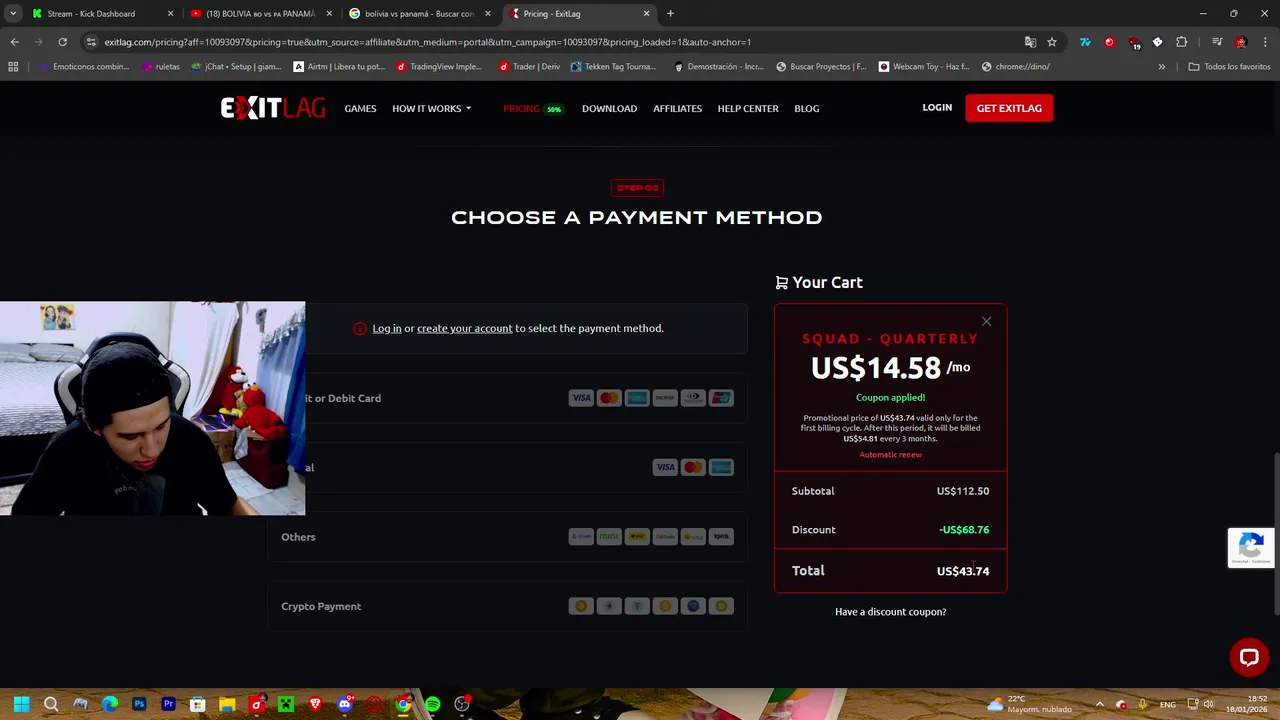Click the address bar URL
1280x720 pixels.
[x=427, y=42]
